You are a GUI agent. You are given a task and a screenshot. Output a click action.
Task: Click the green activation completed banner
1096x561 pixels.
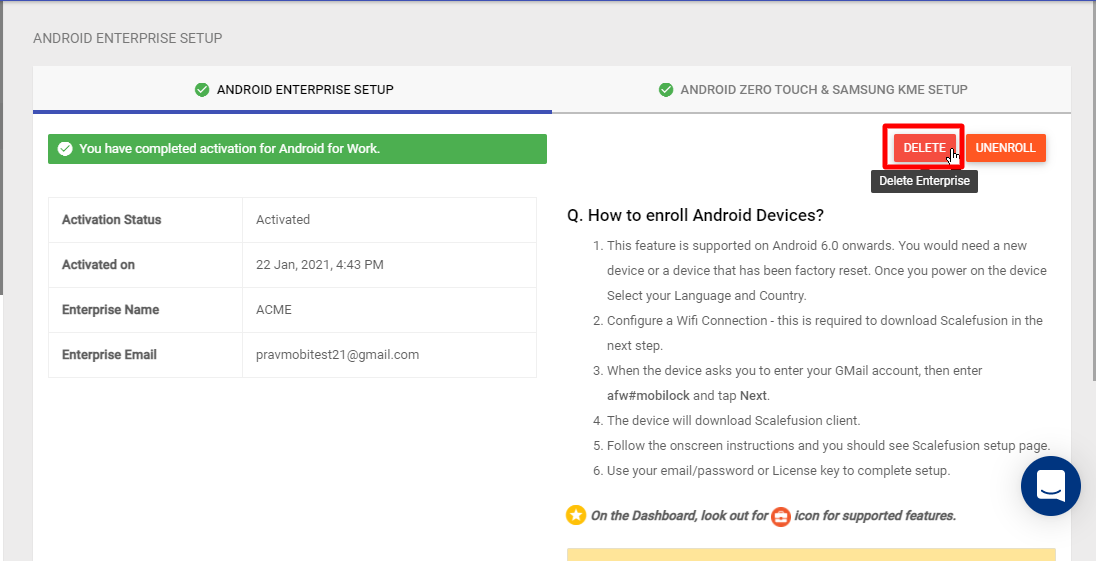[x=297, y=149]
